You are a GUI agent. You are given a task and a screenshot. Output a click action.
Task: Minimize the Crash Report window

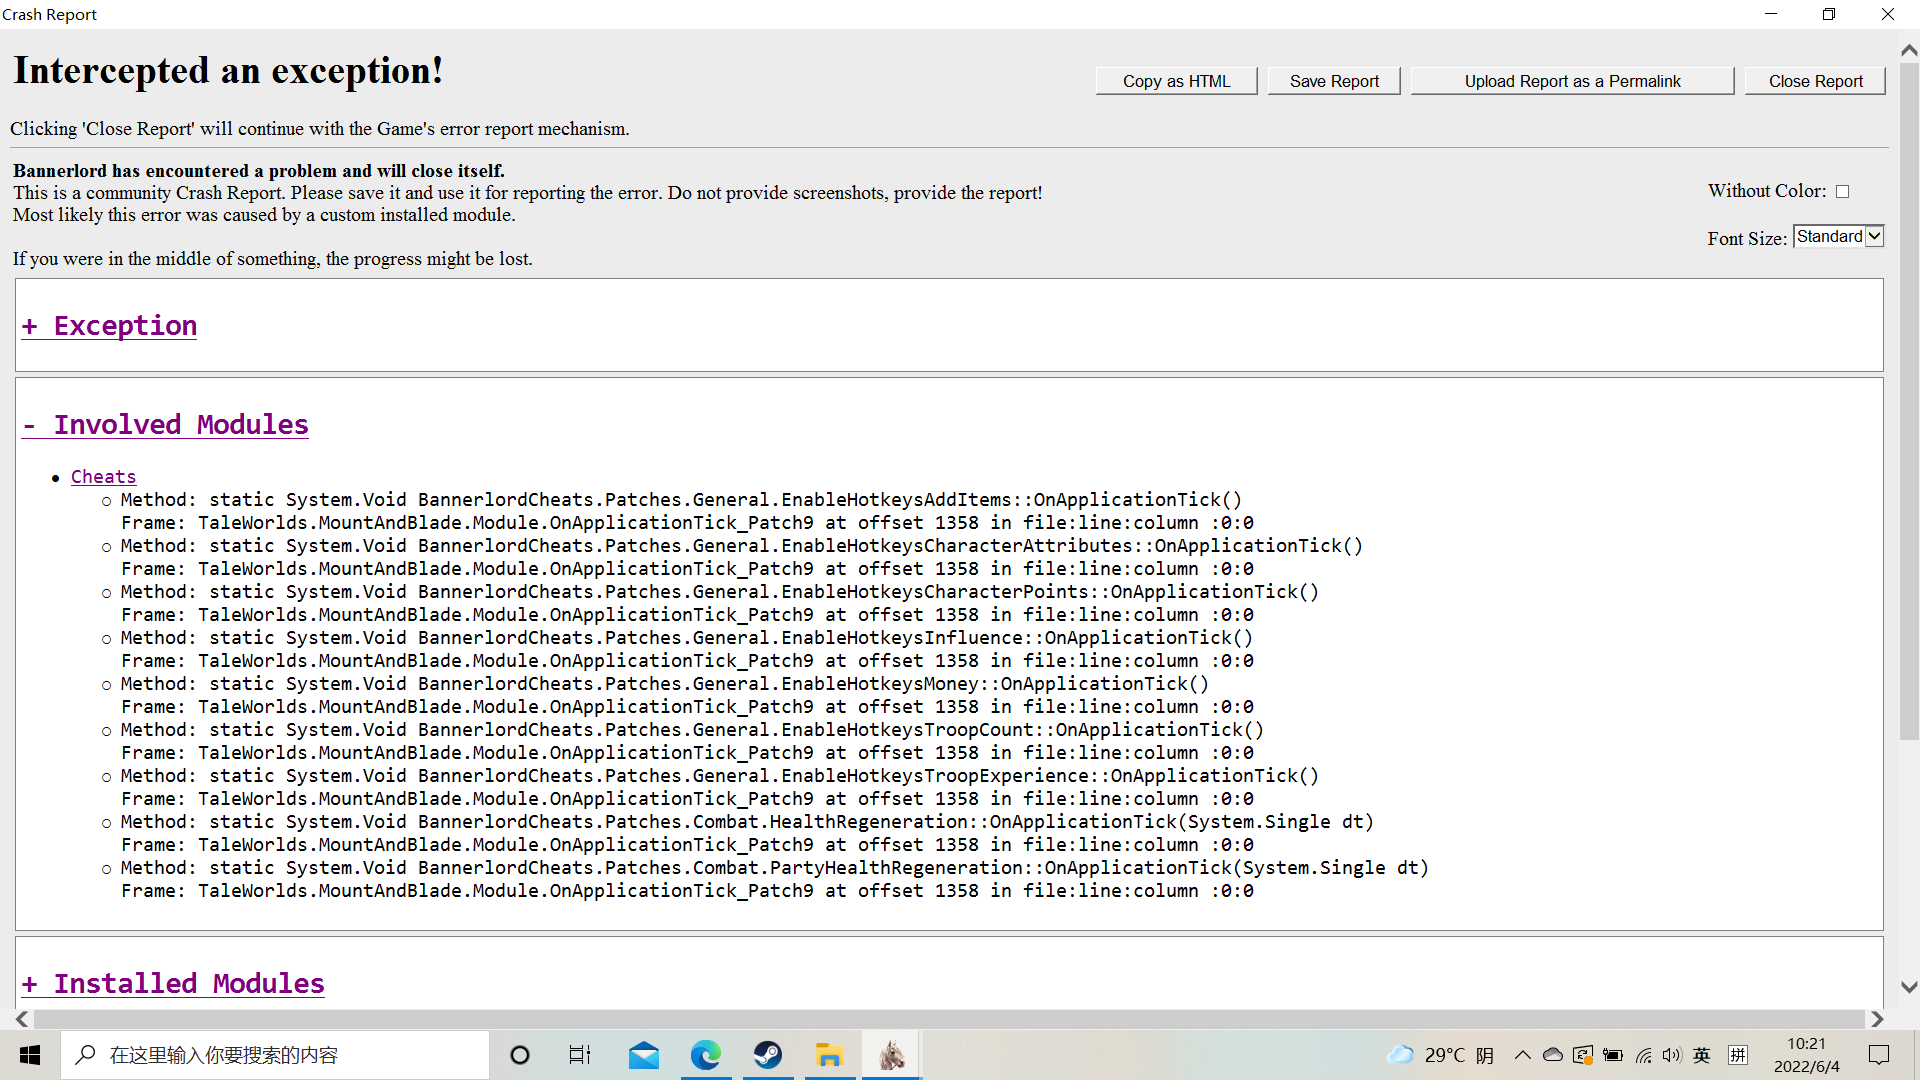tap(1771, 14)
